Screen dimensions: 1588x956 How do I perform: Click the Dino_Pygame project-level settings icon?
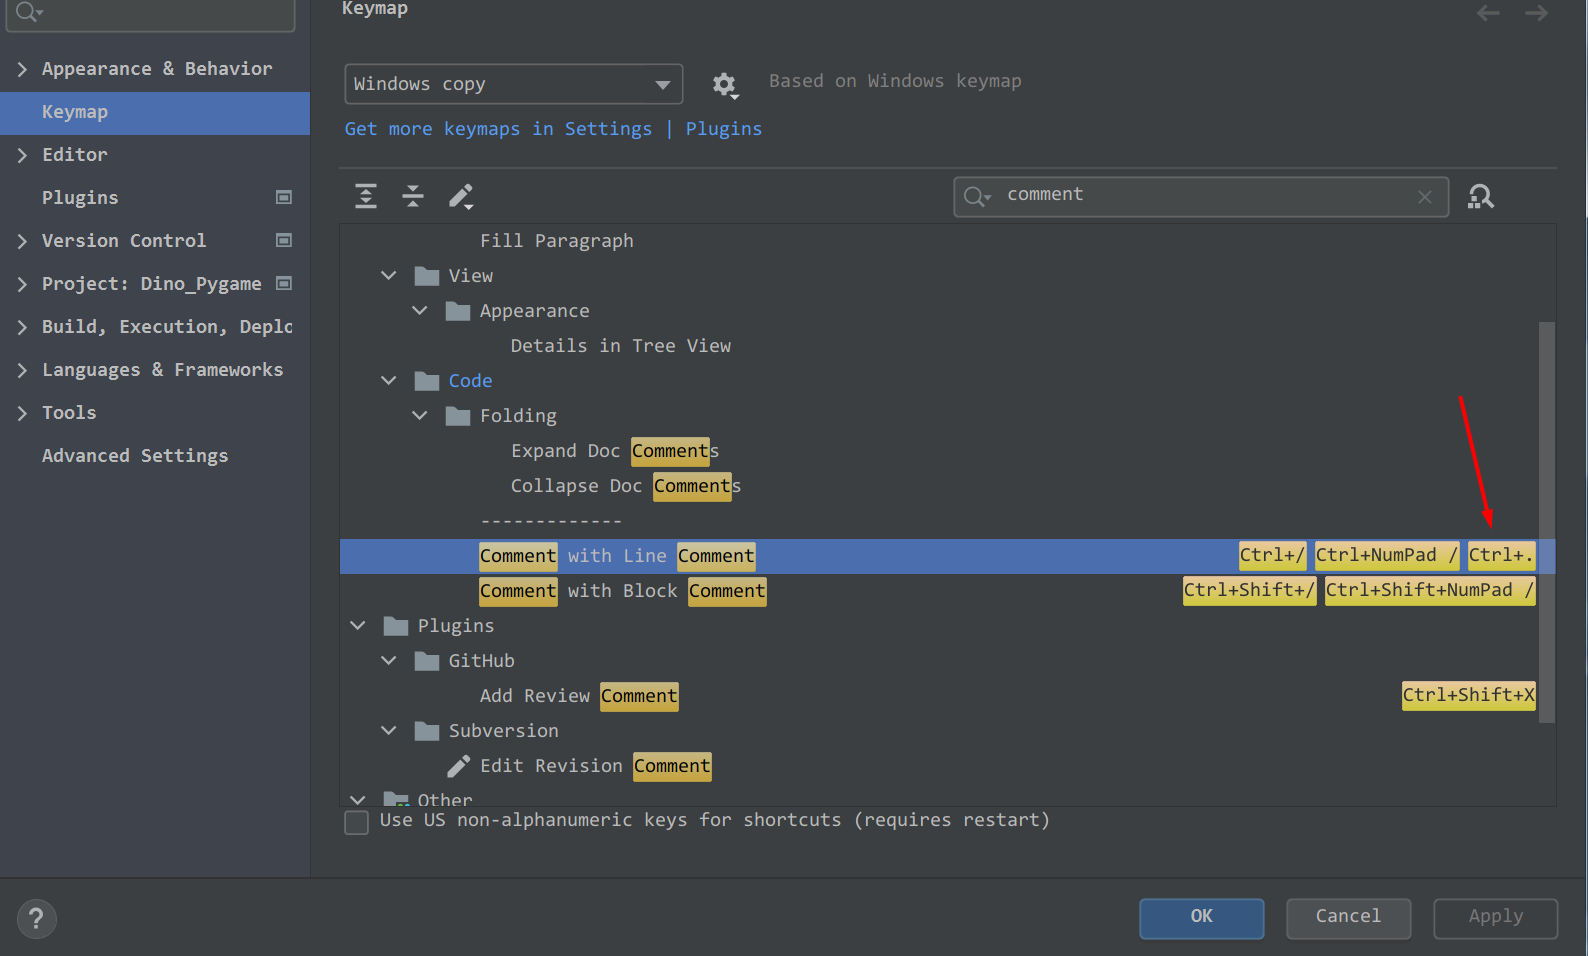click(x=284, y=283)
